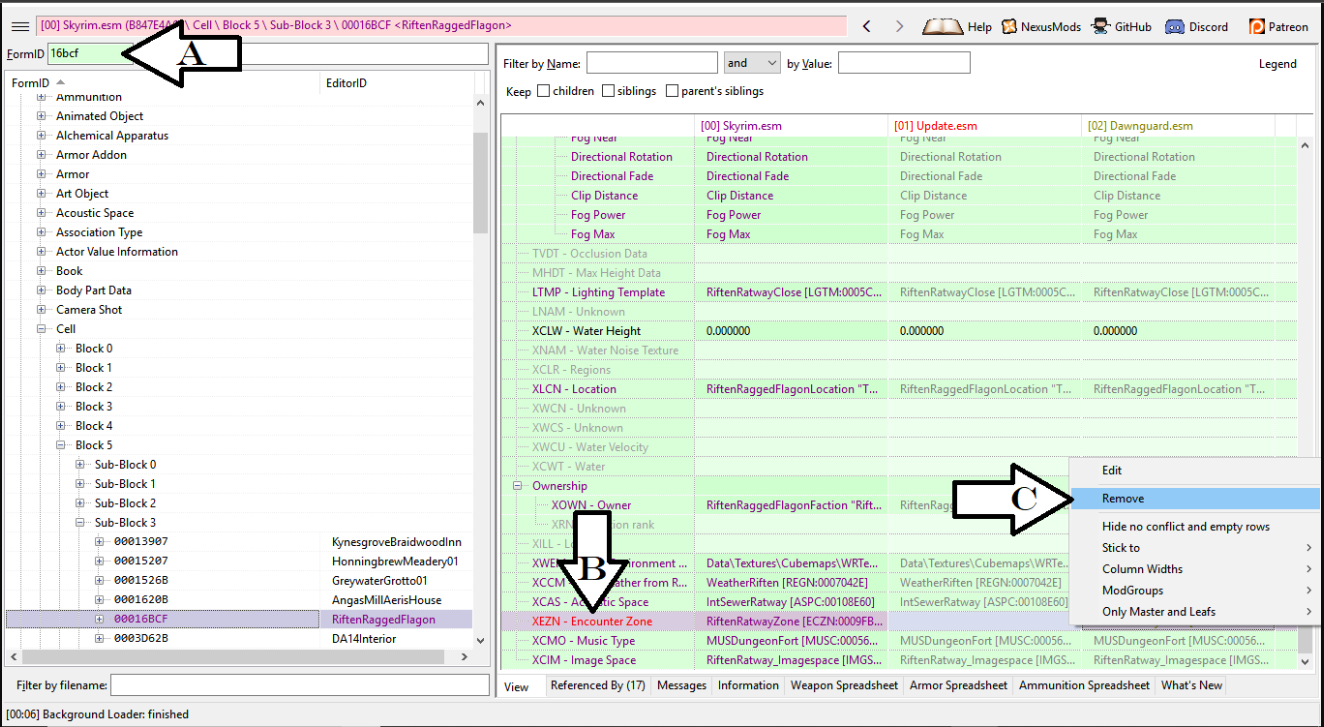Screen dimensions: 1324x727
Task: Open Discord link icon
Action: [1175, 27]
